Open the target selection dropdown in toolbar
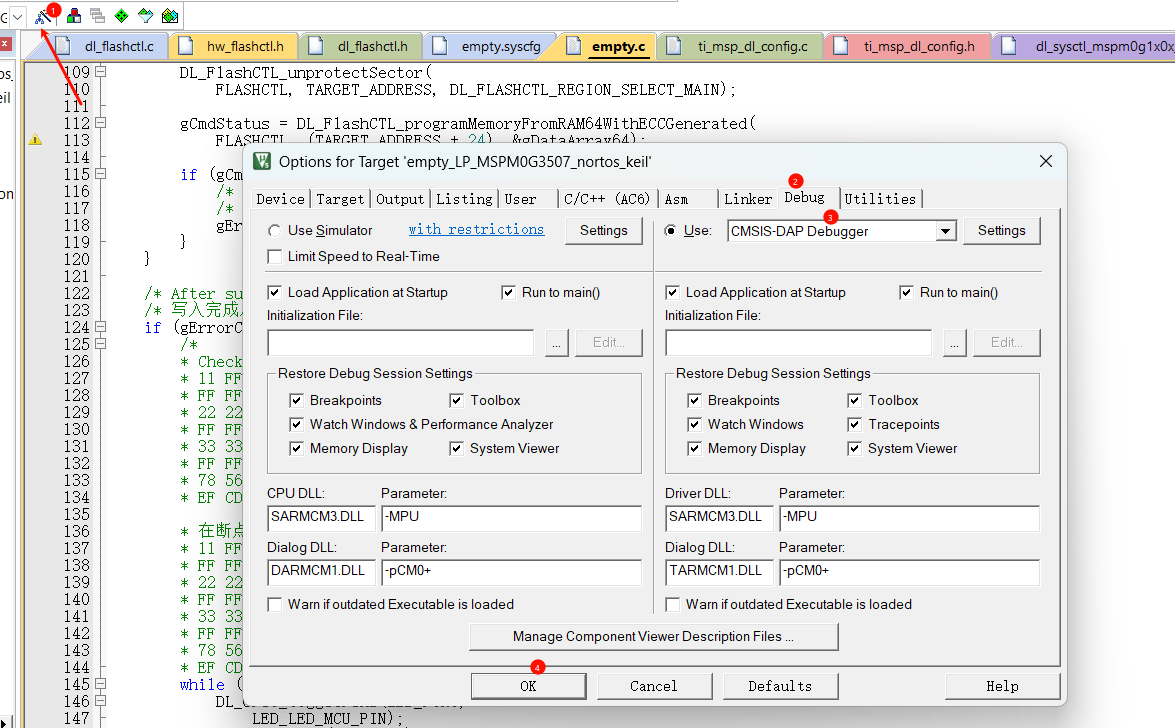 click(x=18, y=16)
